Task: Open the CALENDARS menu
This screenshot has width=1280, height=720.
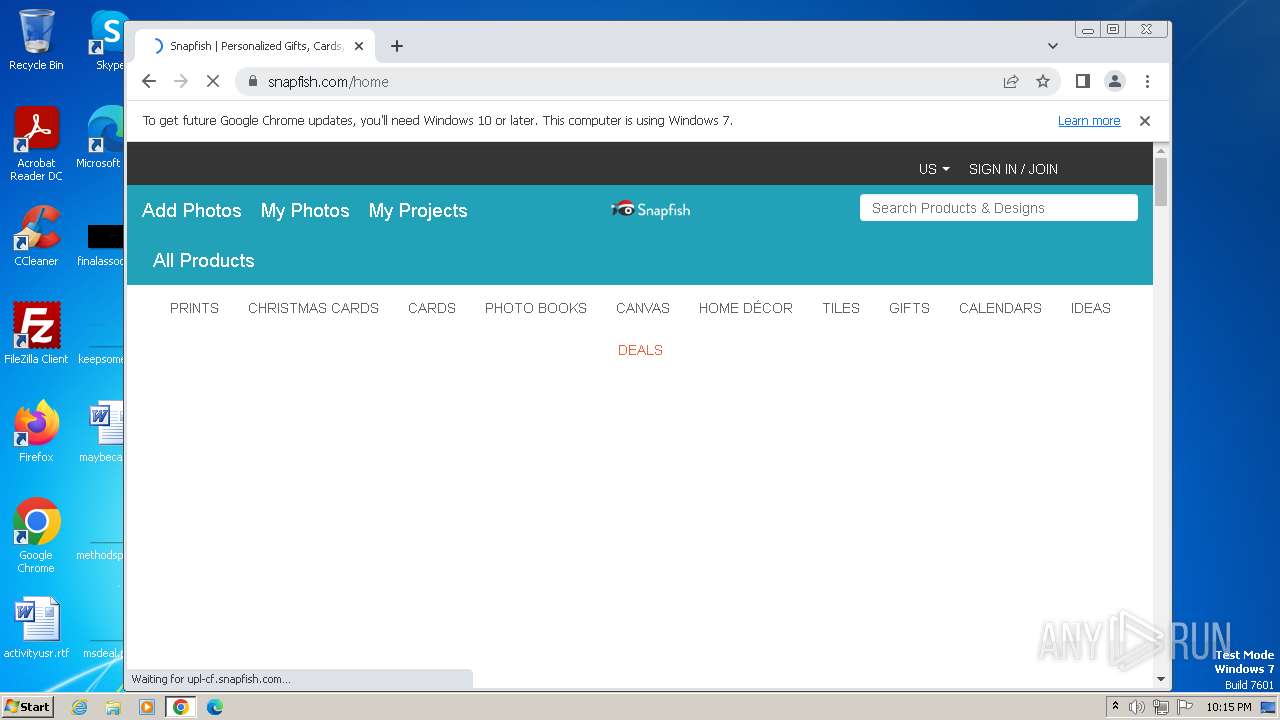Action: 1000,308
